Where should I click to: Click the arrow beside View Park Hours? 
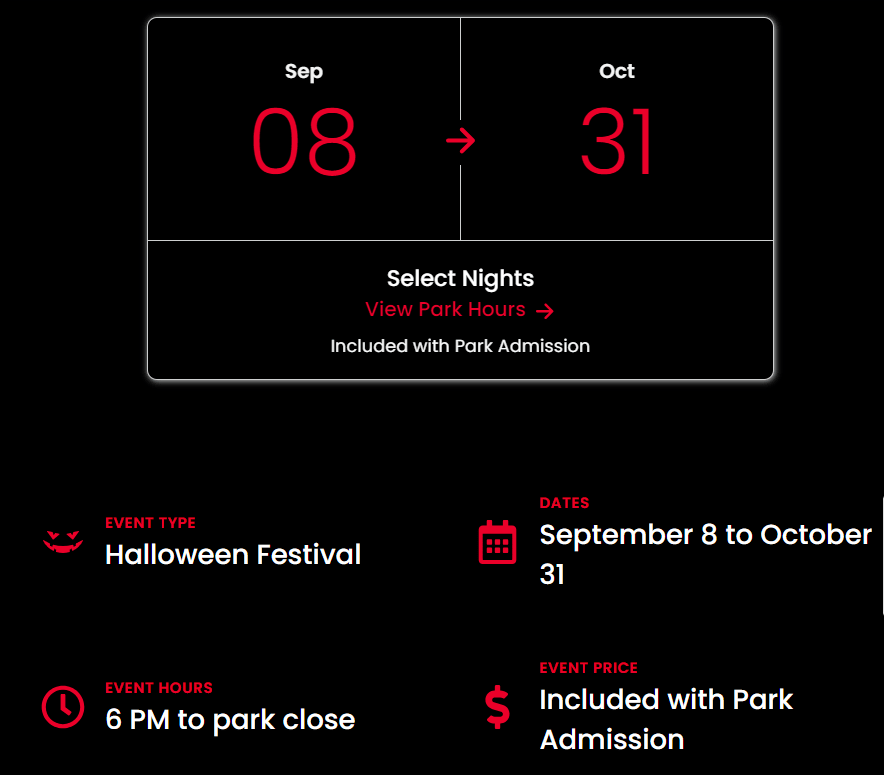pyautogui.click(x=544, y=311)
